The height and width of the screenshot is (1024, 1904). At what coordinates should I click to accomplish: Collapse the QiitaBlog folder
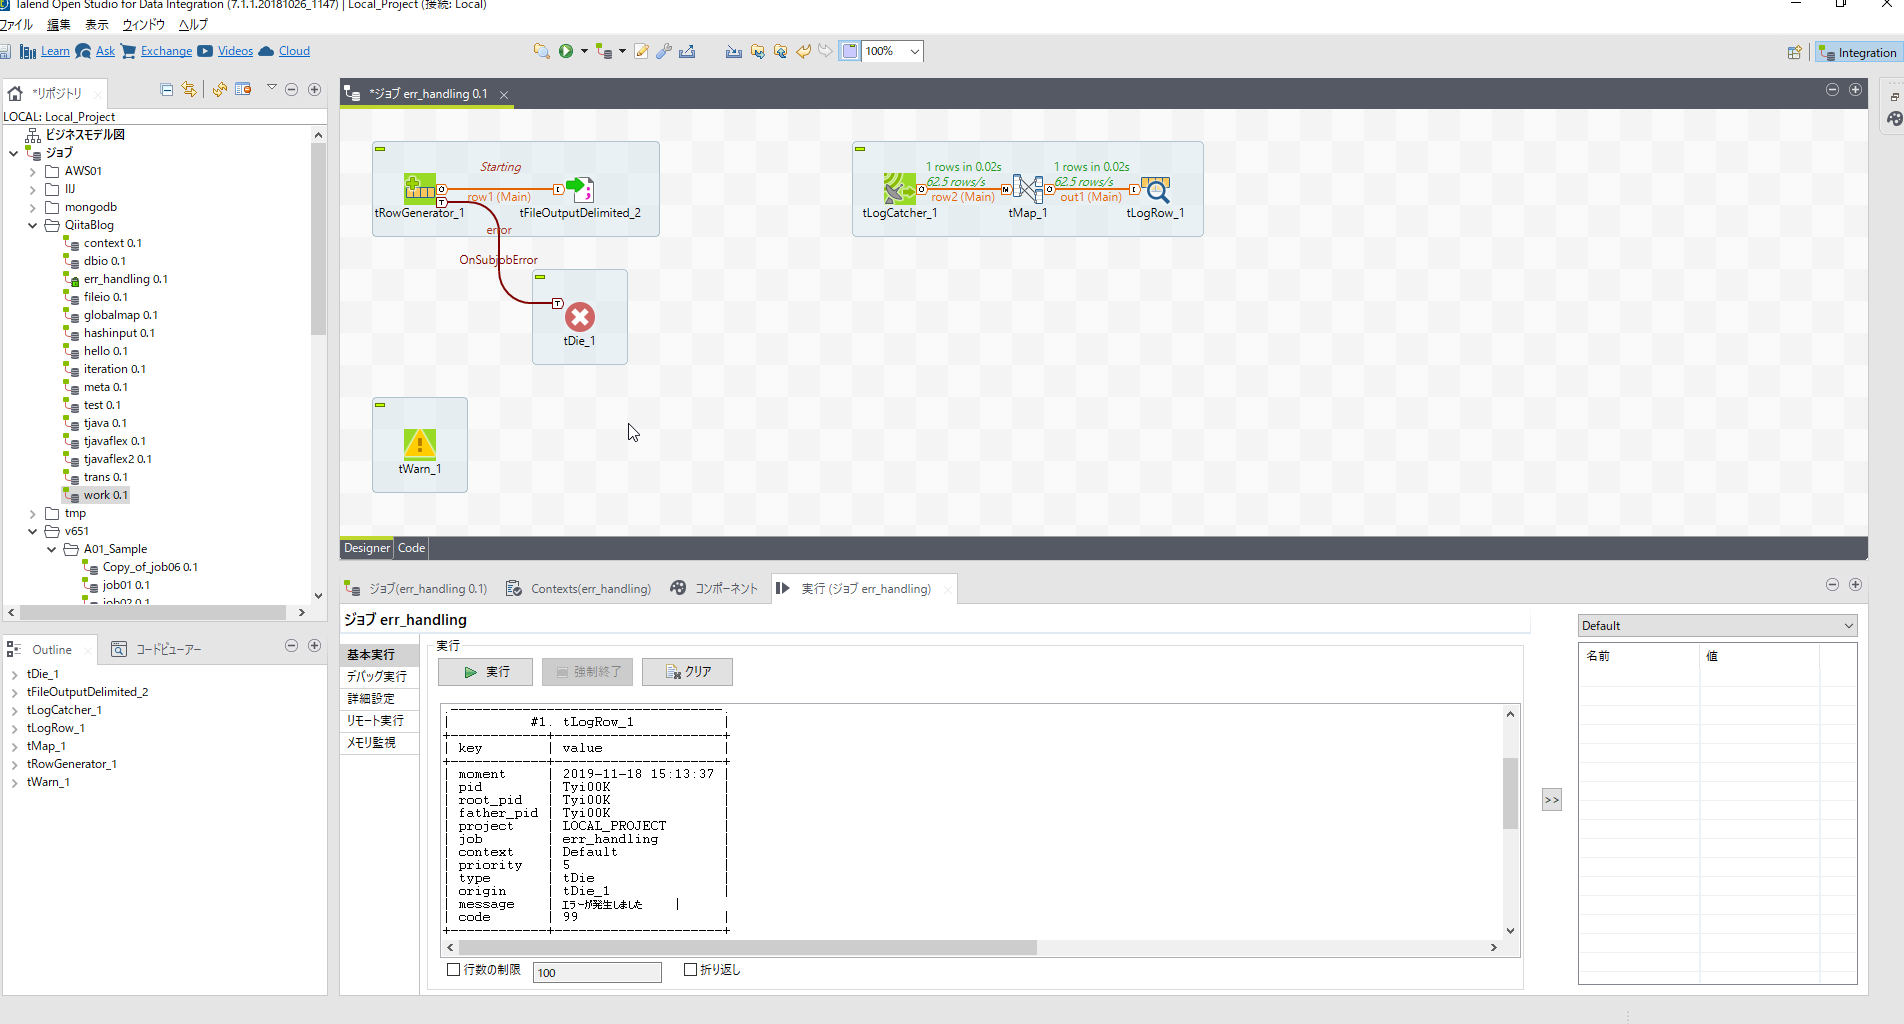33,225
